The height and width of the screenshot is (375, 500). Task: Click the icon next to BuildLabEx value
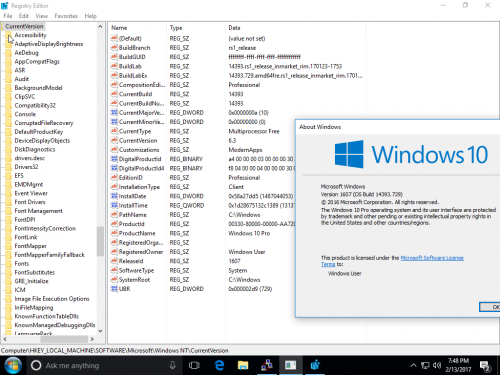pyautogui.click(x=114, y=76)
